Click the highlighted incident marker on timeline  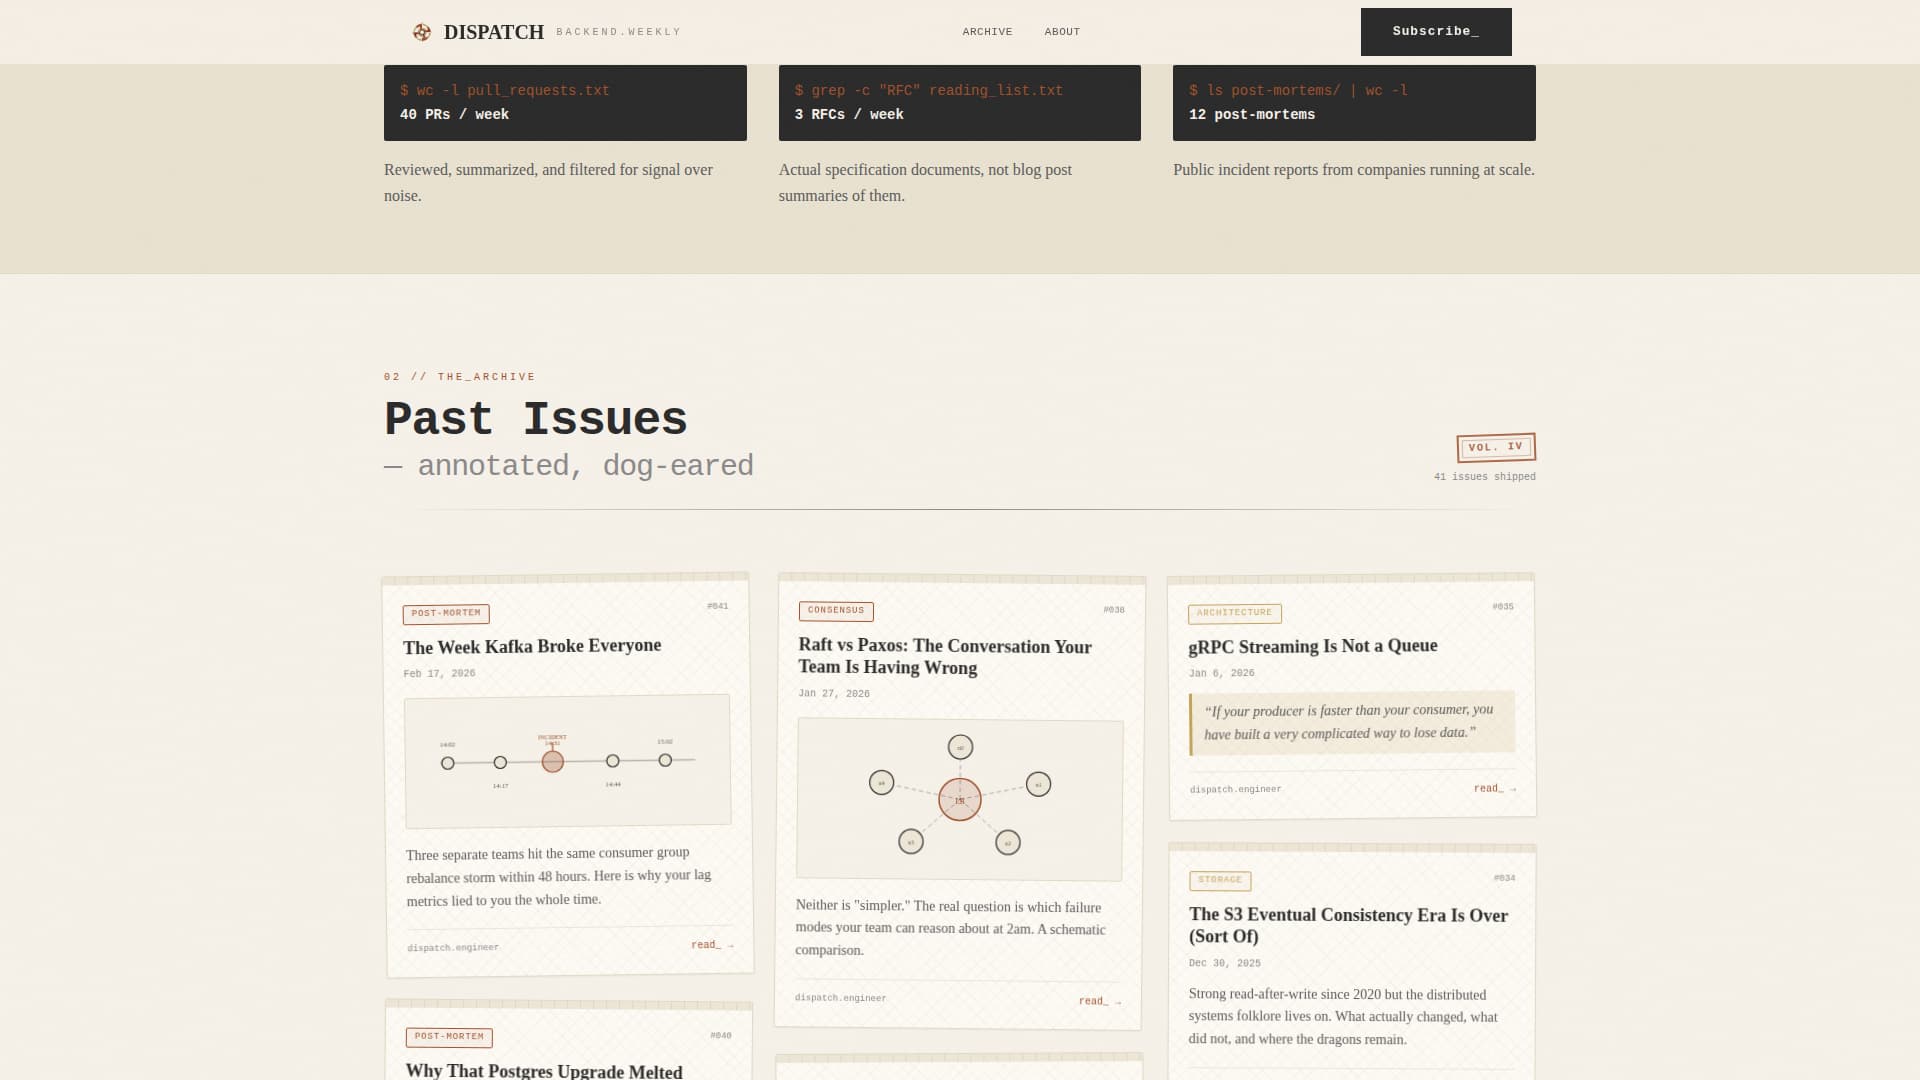(552, 762)
